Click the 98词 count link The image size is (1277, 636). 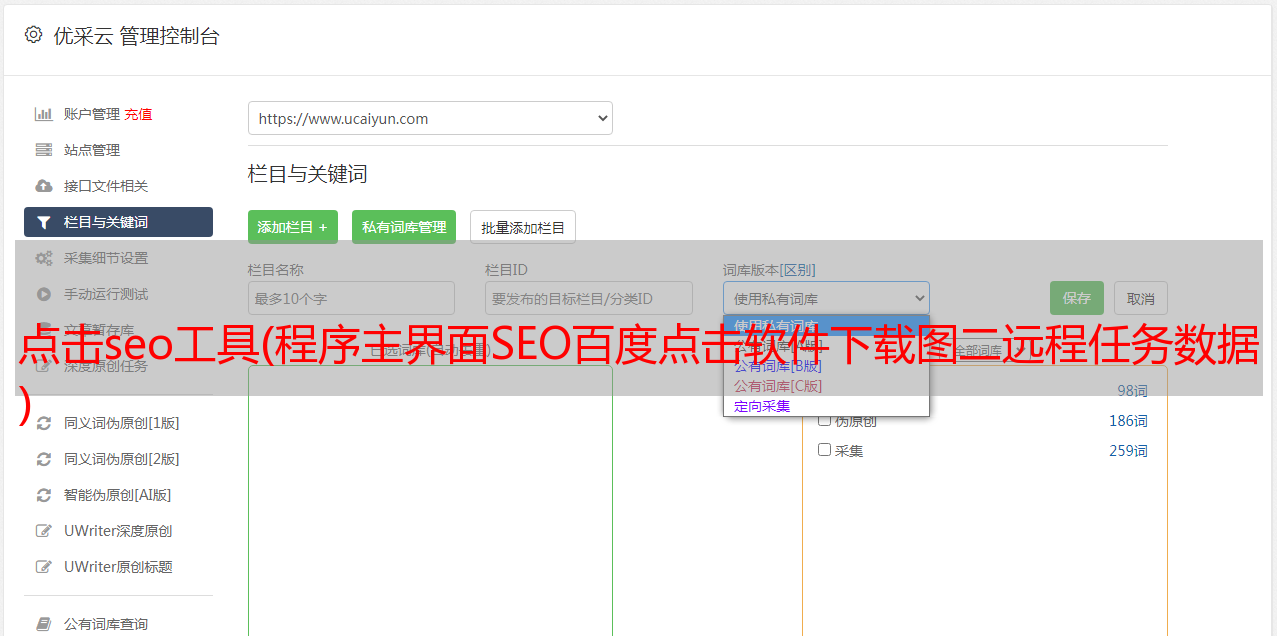point(1132,391)
